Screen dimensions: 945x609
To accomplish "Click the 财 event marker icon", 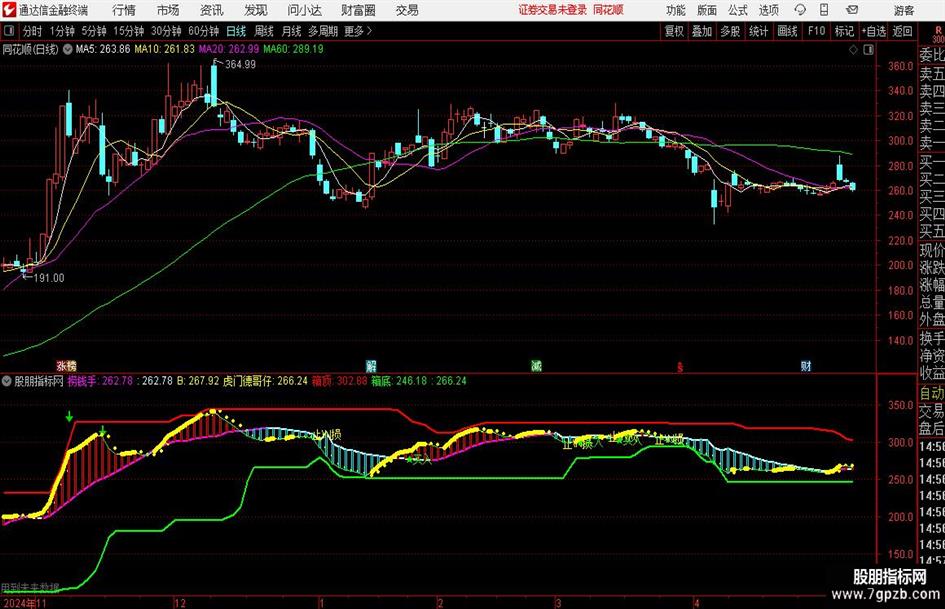I will (x=806, y=365).
